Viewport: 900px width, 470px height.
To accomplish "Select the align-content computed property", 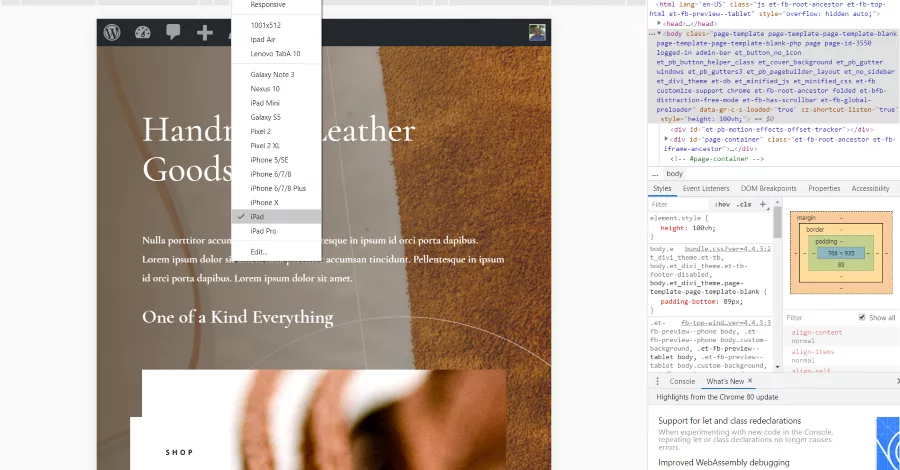I will tap(817, 333).
